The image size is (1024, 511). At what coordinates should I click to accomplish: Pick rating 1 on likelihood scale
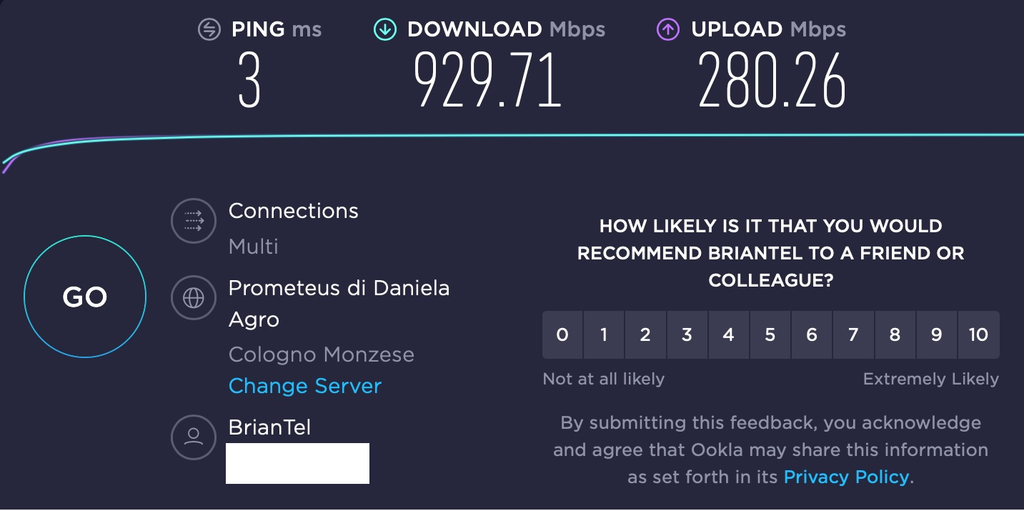pyautogui.click(x=604, y=335)
